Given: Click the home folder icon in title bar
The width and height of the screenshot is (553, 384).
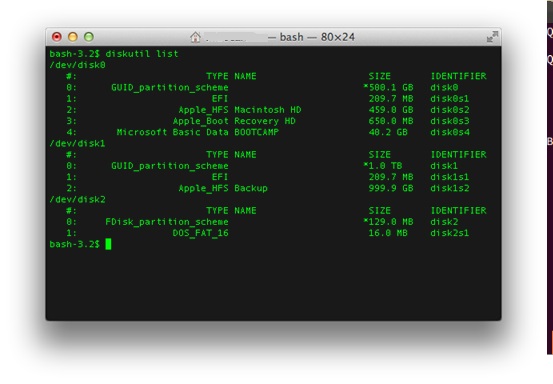Looking at the screenshot, I should pos(195,37).
